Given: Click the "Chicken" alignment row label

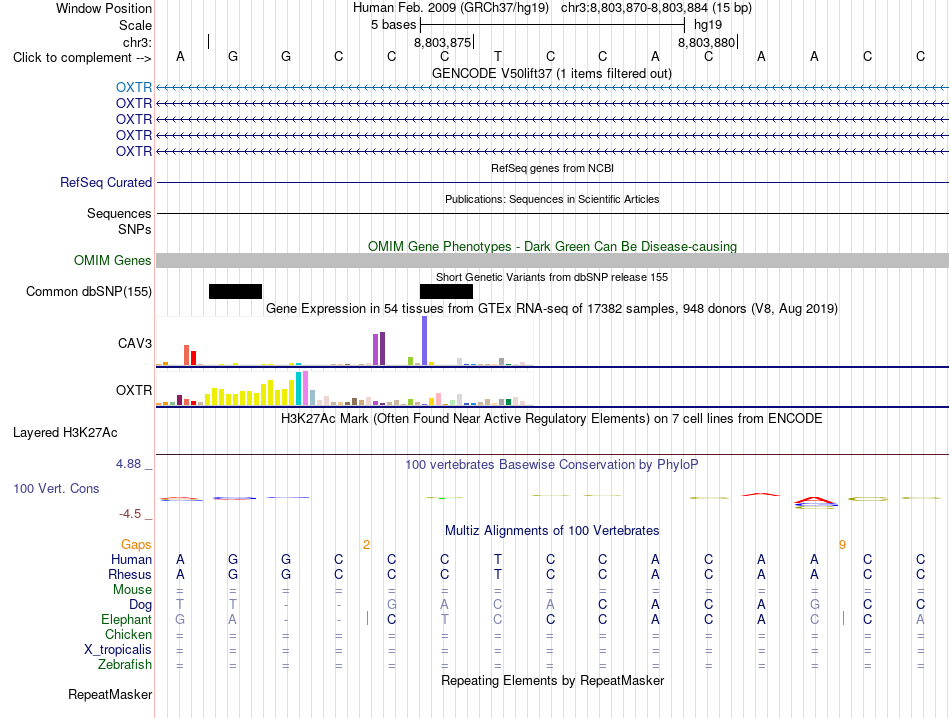Looking at the screenshot, I should pos(128,634).
